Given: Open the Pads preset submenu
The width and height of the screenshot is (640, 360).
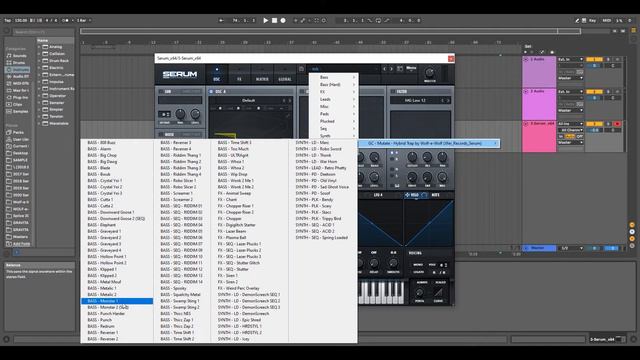Looking at the screenshot, I should (333, 114).
